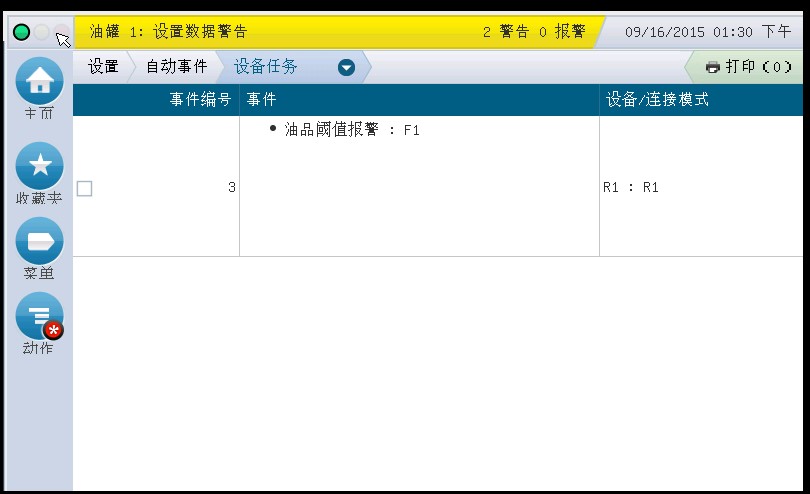This screenshot has width=810, height=494.
Task: Expand the 设备任务 dropdown arrow
Action: pyautogui.click(x=346, y=67)
